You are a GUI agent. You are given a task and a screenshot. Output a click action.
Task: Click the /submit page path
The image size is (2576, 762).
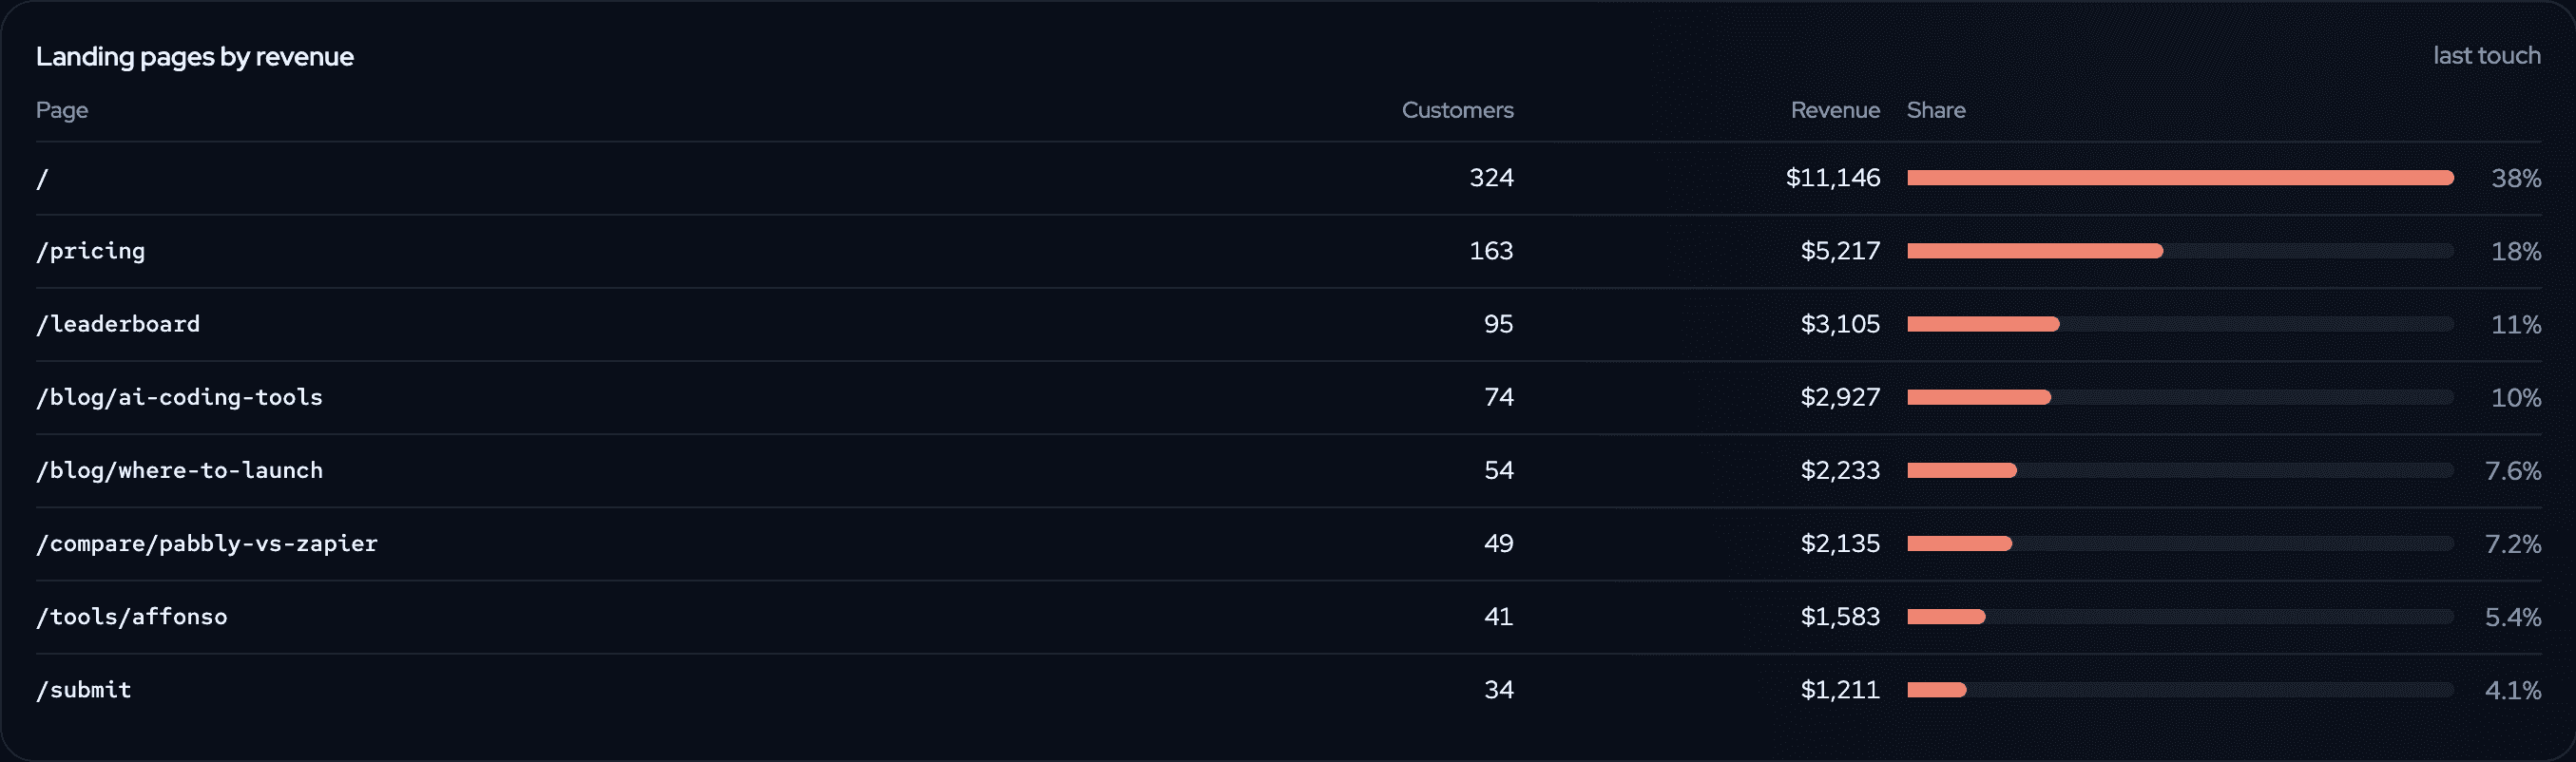click(x=84, y=690)
